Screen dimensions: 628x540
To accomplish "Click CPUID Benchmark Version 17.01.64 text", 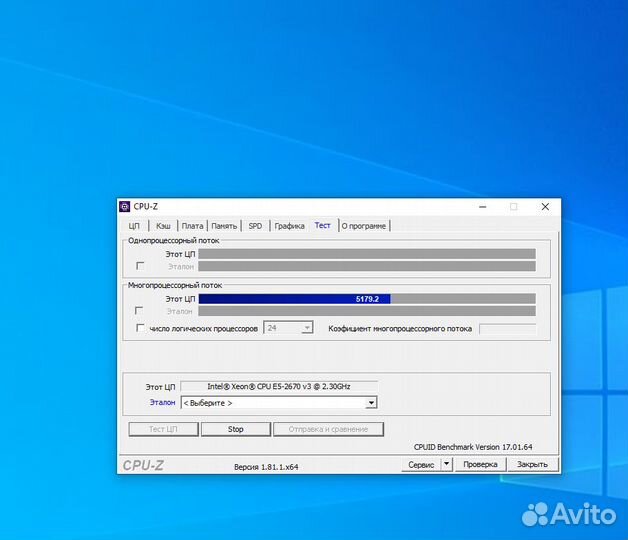I will pyautogui.click(x=473, y=447).
